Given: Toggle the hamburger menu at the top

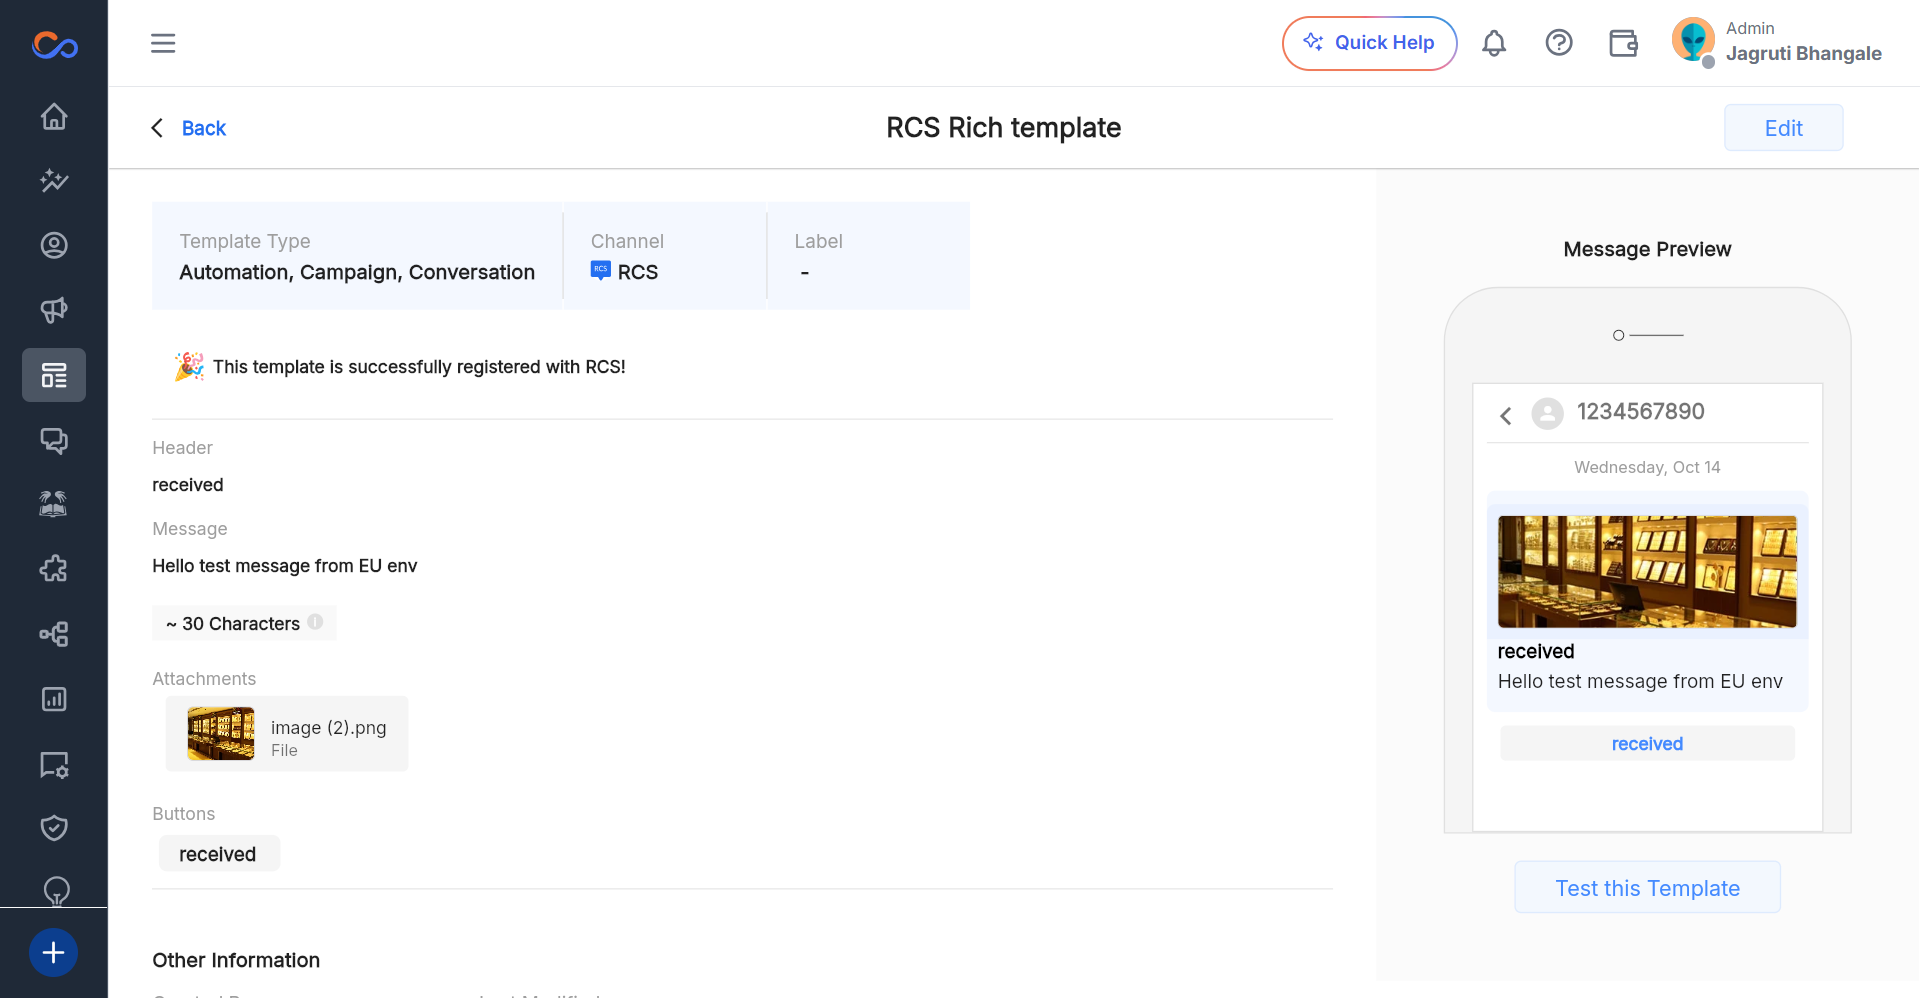Looking at the screenshot, I should (x=163, y=43).
